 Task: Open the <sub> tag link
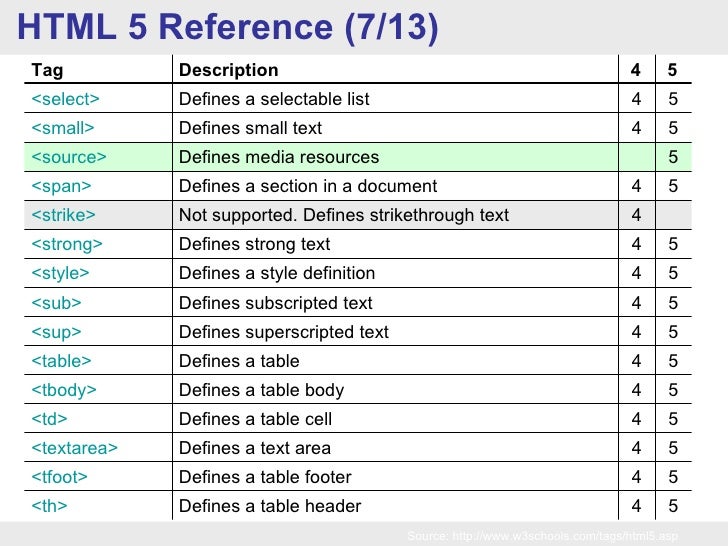[56, 303]
